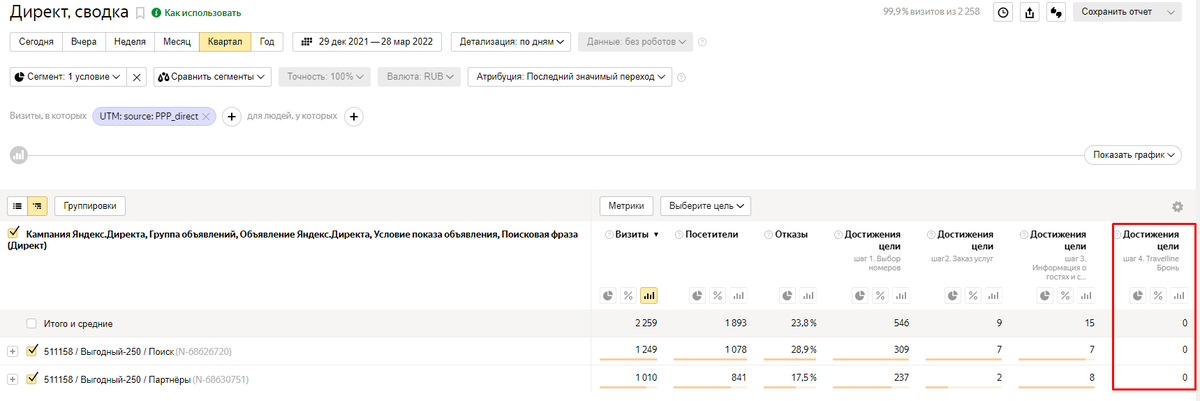Click the export report icon
Screen dimensions: 1200x401
[x=1029, y=12]
